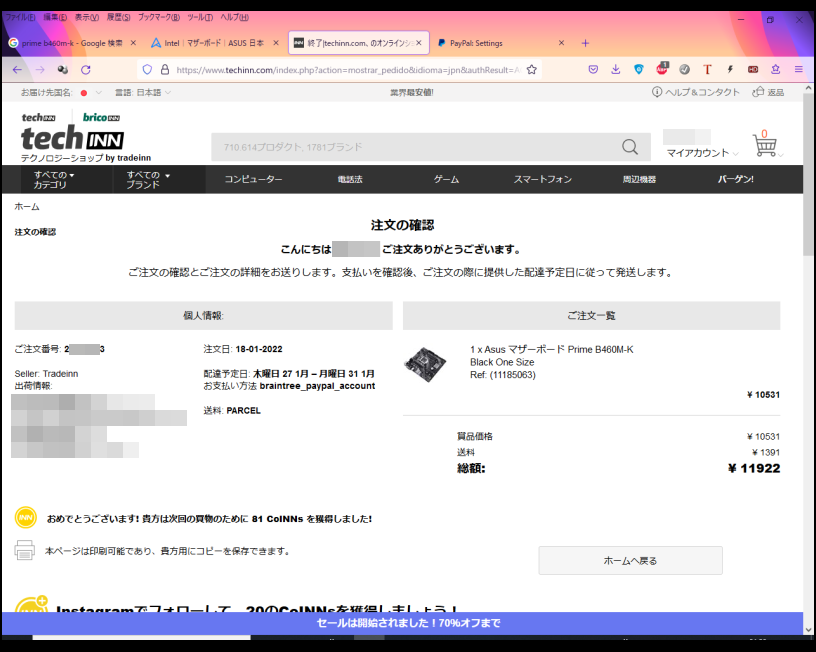816x652 pixels.
Task: Open the red adblock extension icon
Action: click(661, 69)
